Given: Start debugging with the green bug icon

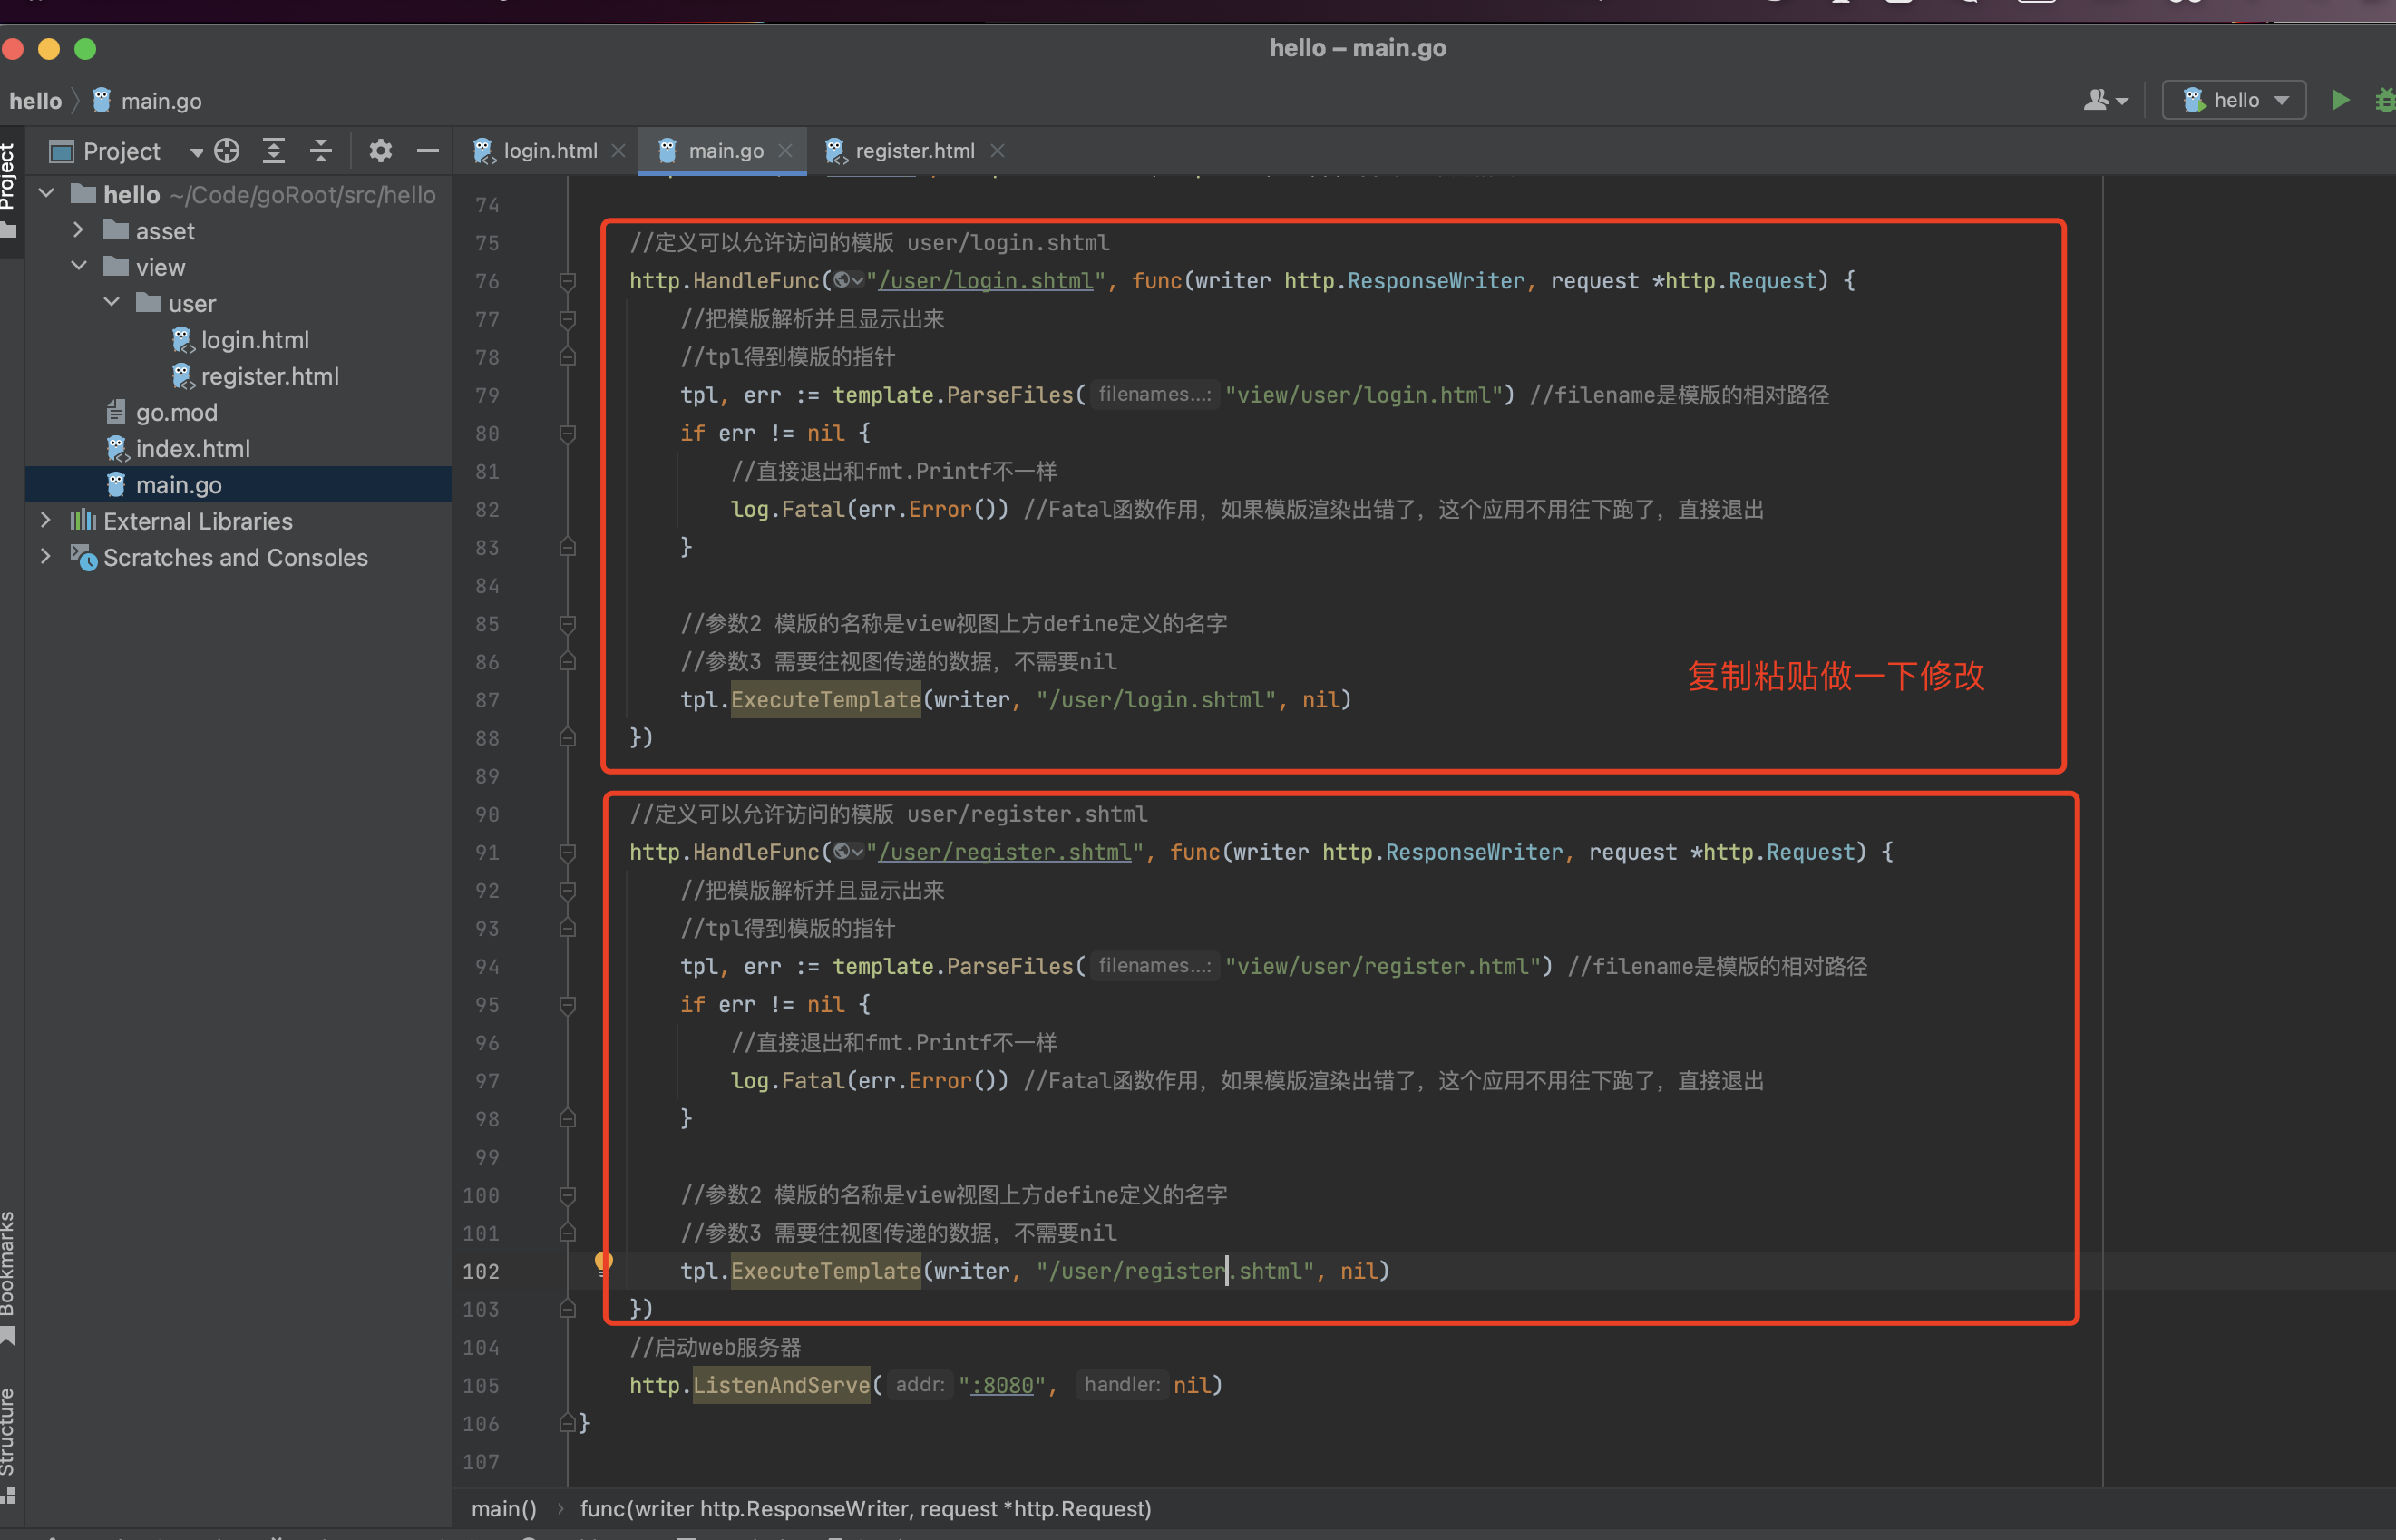Looking at the screenshot, I should click(2386, 100).
